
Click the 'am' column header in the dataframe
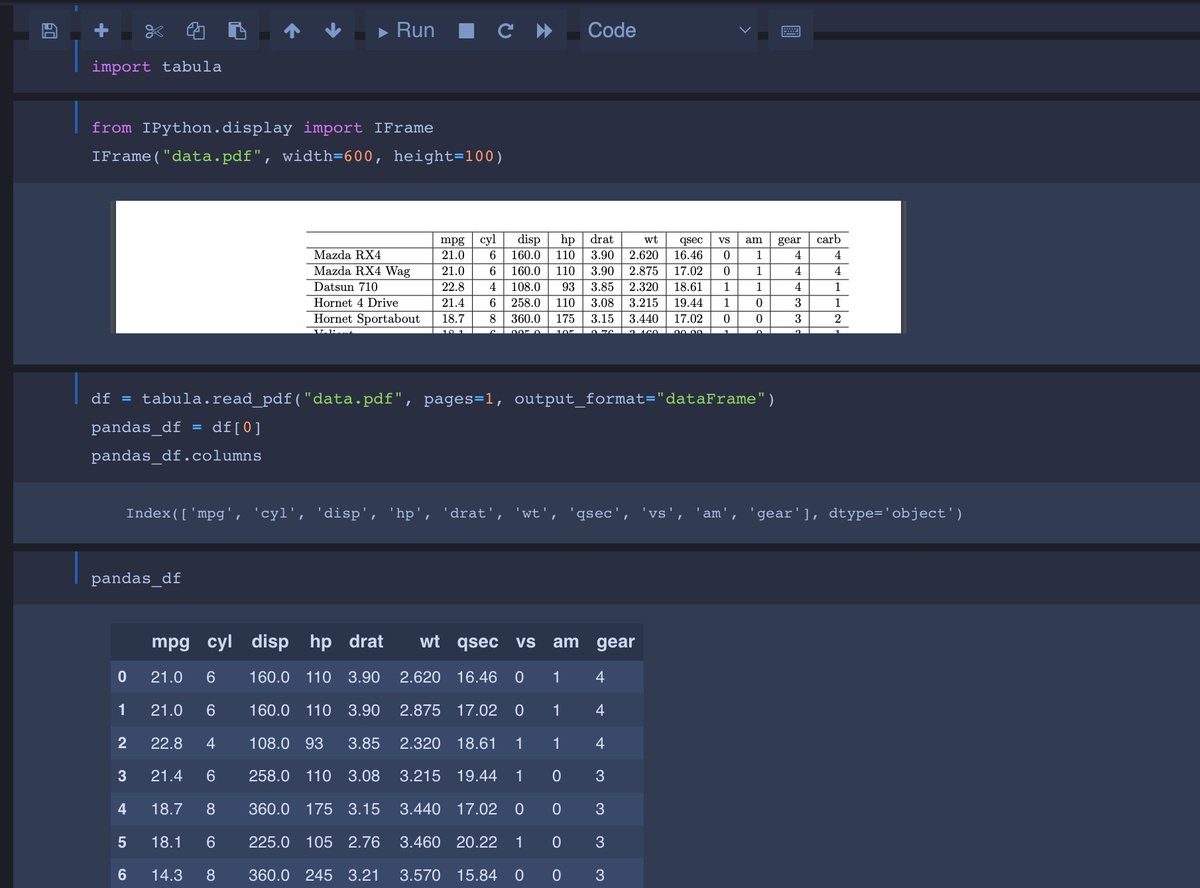(x=566, y=642)
